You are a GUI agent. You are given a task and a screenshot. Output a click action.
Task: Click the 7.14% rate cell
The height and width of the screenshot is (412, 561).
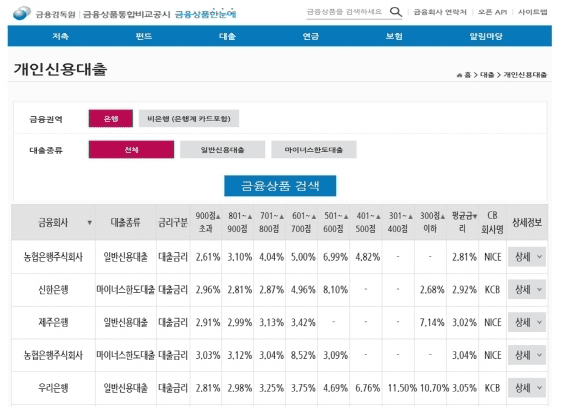tap(432, 322)
